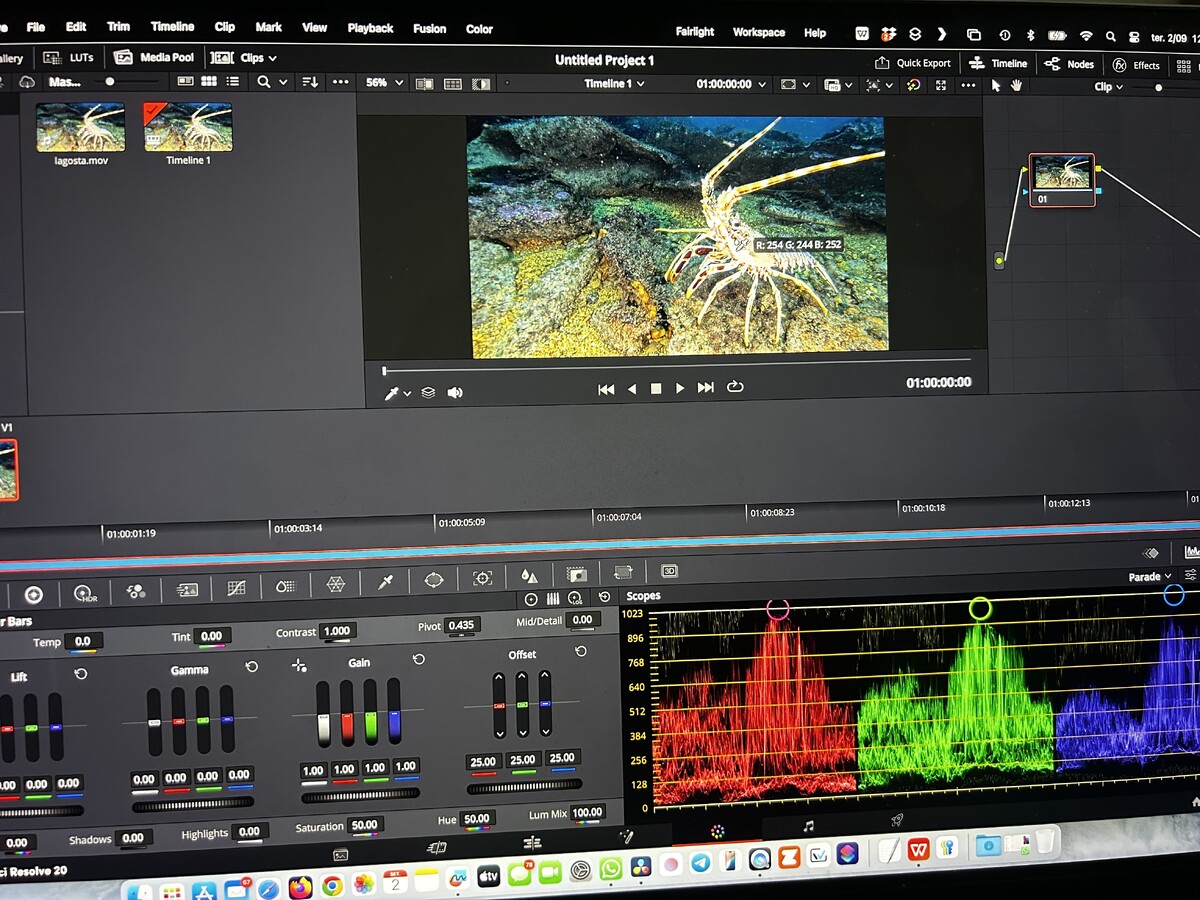Reset the Lift bars

point(81,674)
